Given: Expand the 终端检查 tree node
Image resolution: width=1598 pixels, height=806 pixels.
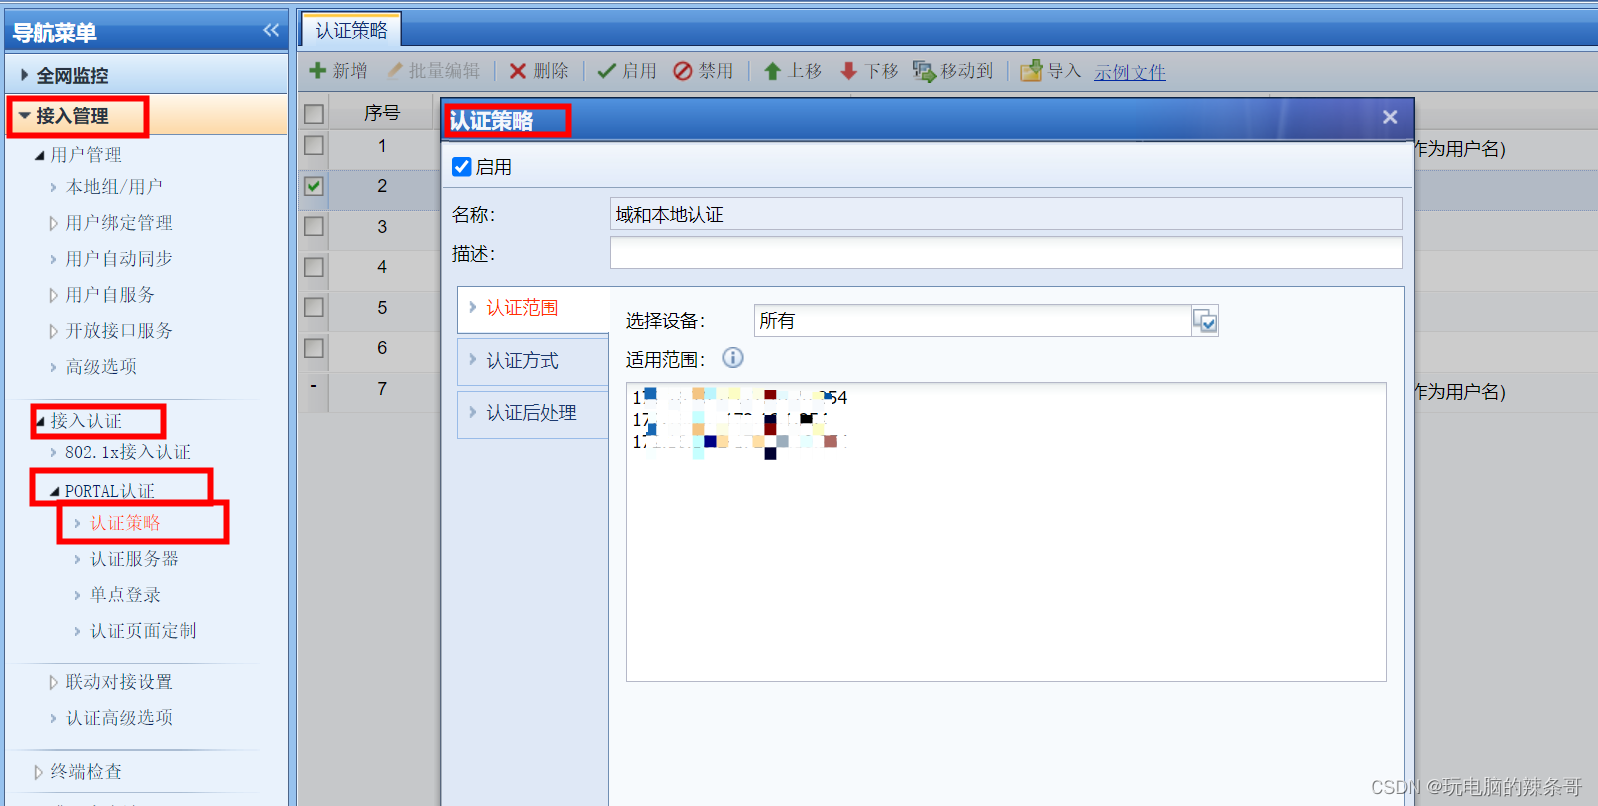Looking at the screenshot, I should (38, 772).
